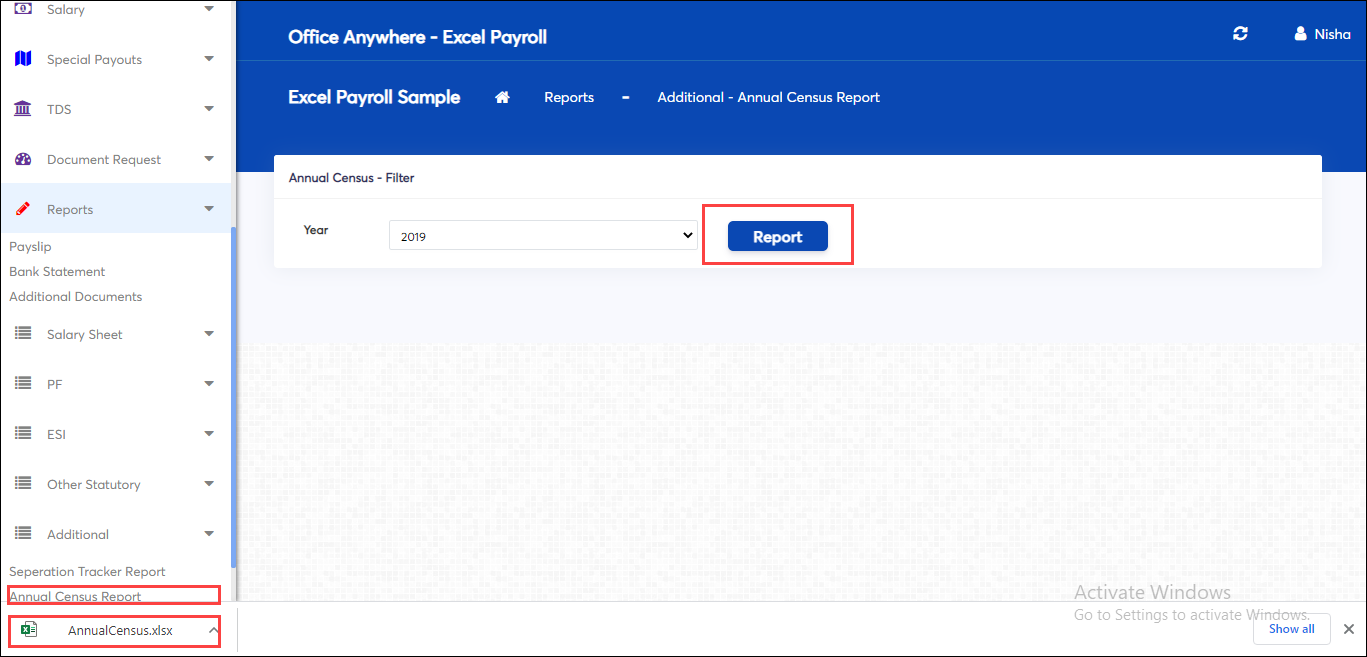Expand the Salary Sheet arrow
The height and width of the screenshot is (657, 1367).
click(209, 334)
